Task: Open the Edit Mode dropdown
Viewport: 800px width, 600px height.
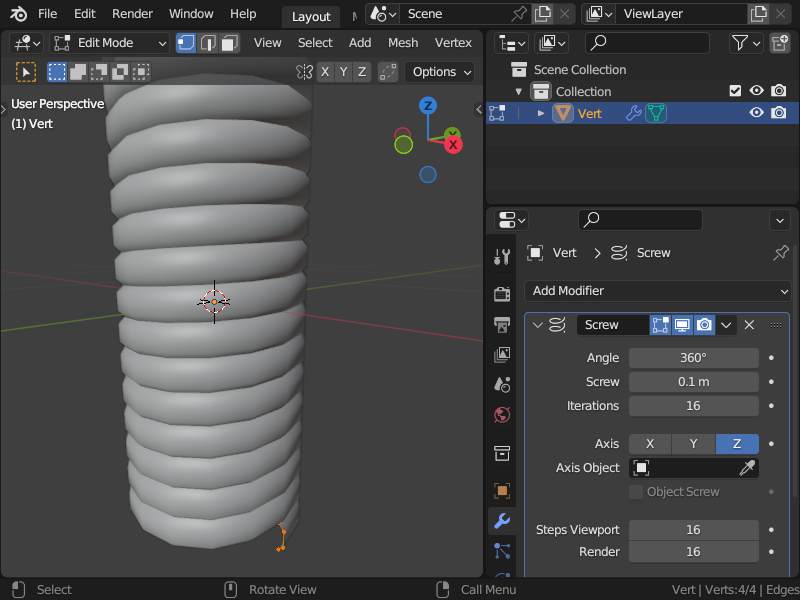Action: pos(110,43)
